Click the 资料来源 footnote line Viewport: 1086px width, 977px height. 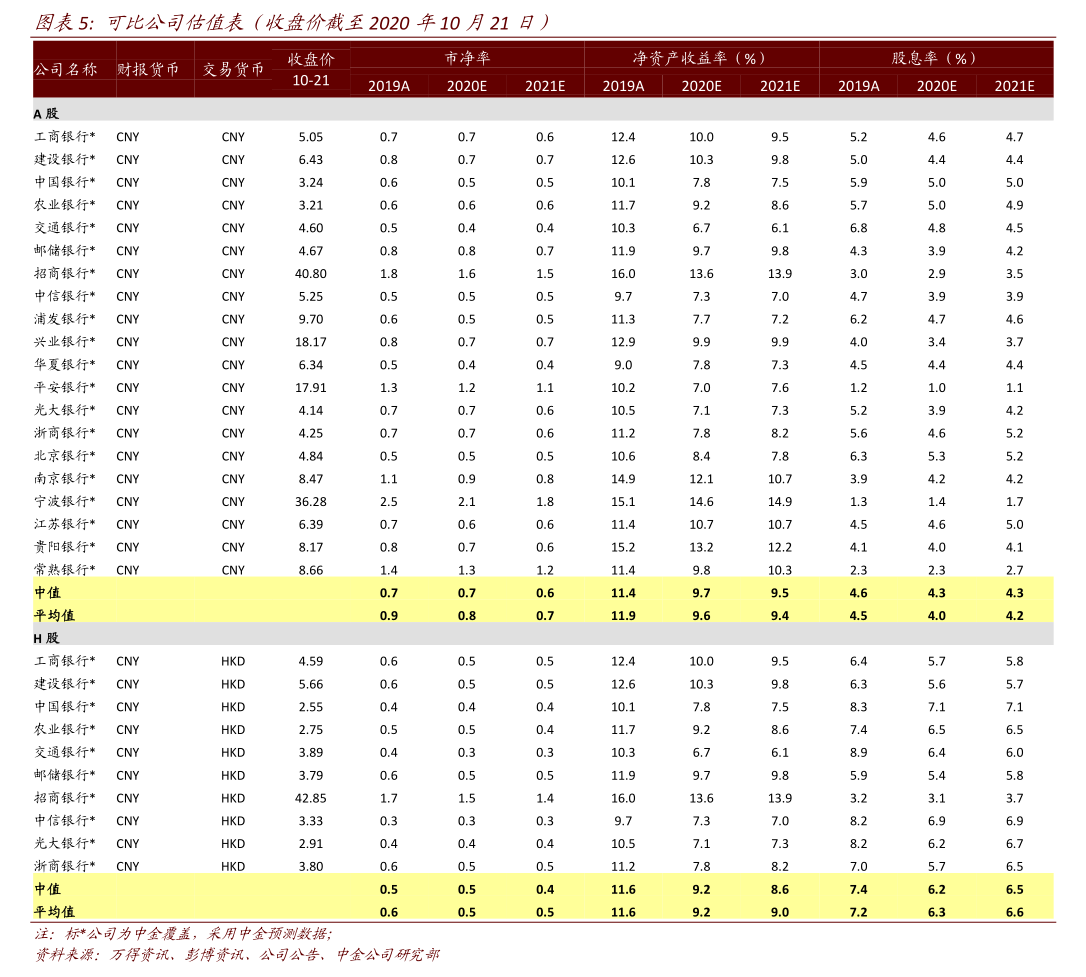click(x=237, y=954)
